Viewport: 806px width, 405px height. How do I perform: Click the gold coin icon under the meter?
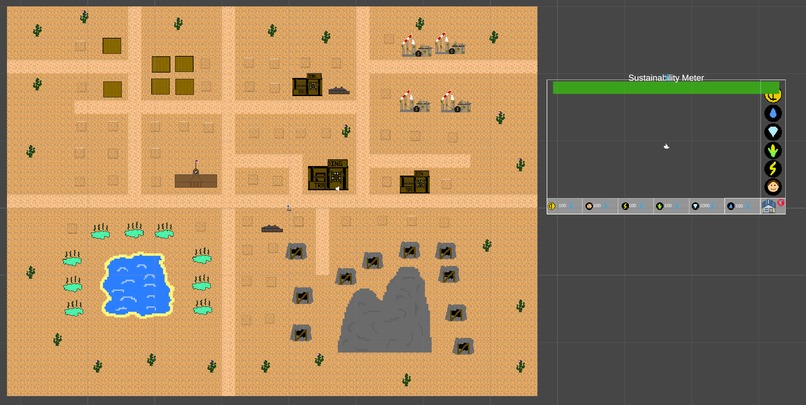[773, 96]
